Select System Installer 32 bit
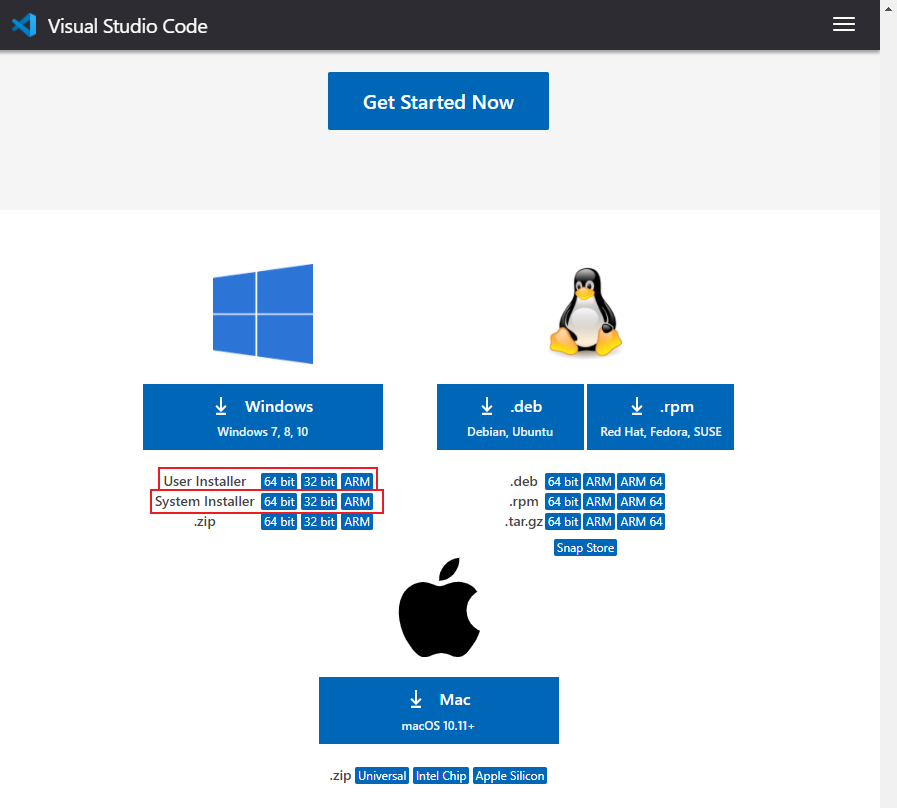 coord(319,501)
